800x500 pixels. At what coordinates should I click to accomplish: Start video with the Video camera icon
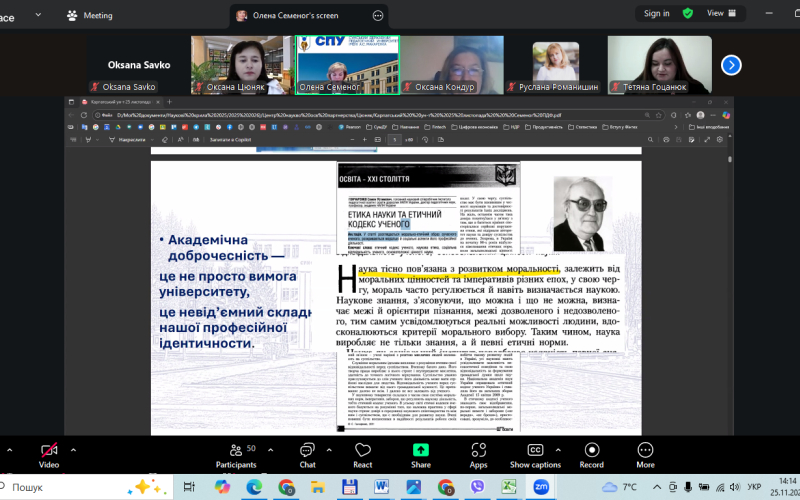(x=48, y=450)
